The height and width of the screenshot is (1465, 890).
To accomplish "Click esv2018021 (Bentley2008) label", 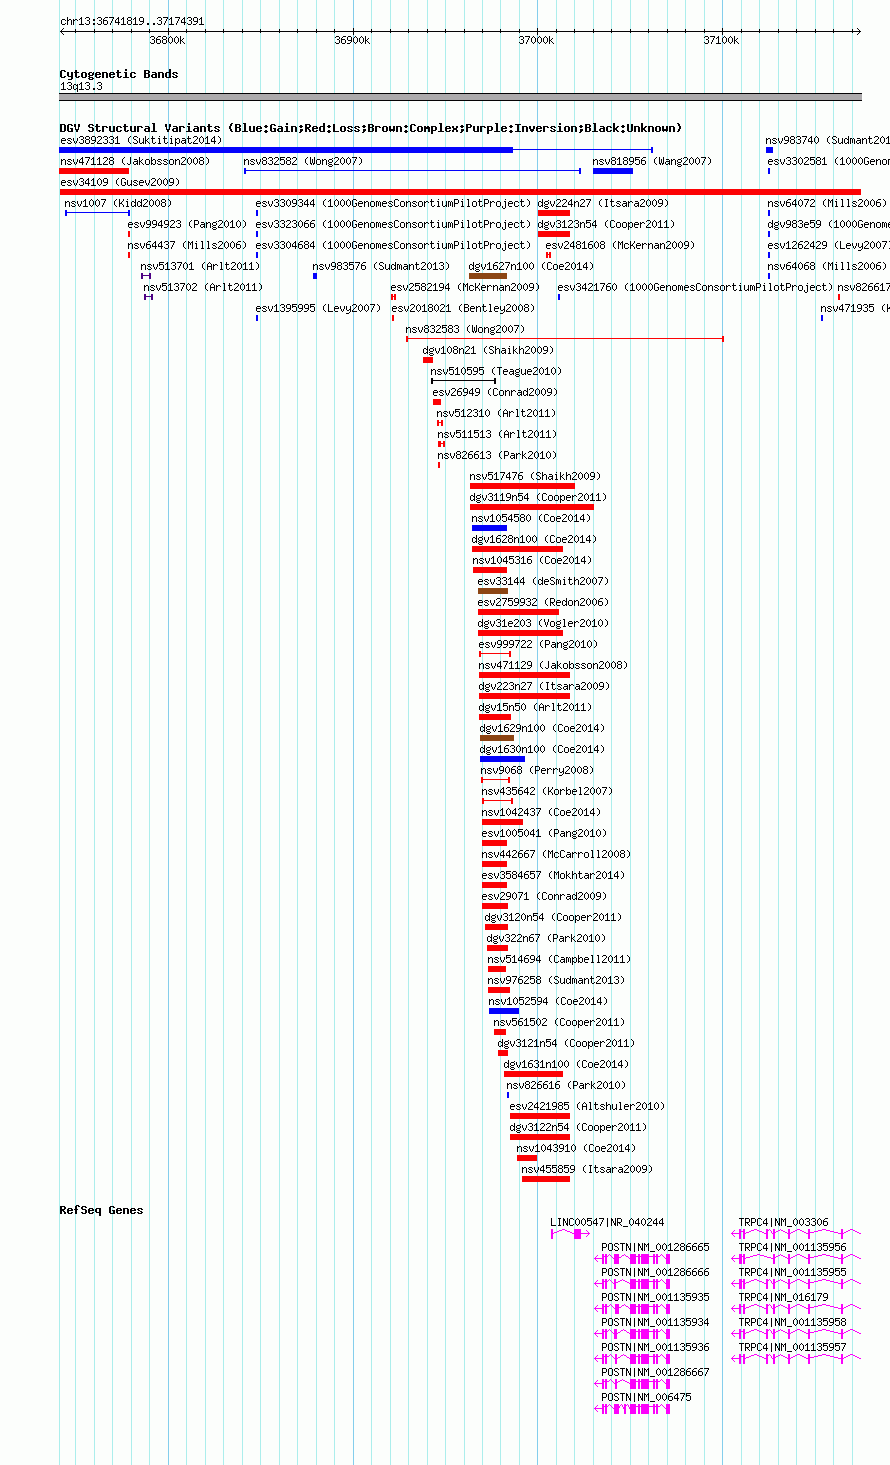I will 463,309.
